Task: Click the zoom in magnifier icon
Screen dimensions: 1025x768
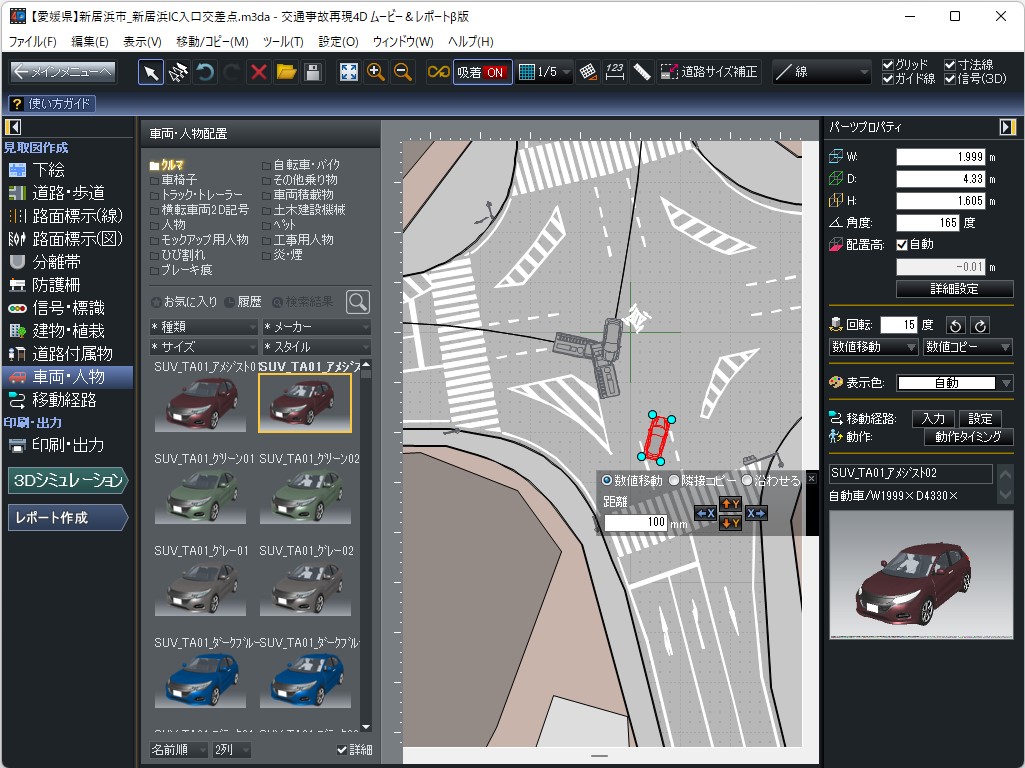Action: (374, 71)
